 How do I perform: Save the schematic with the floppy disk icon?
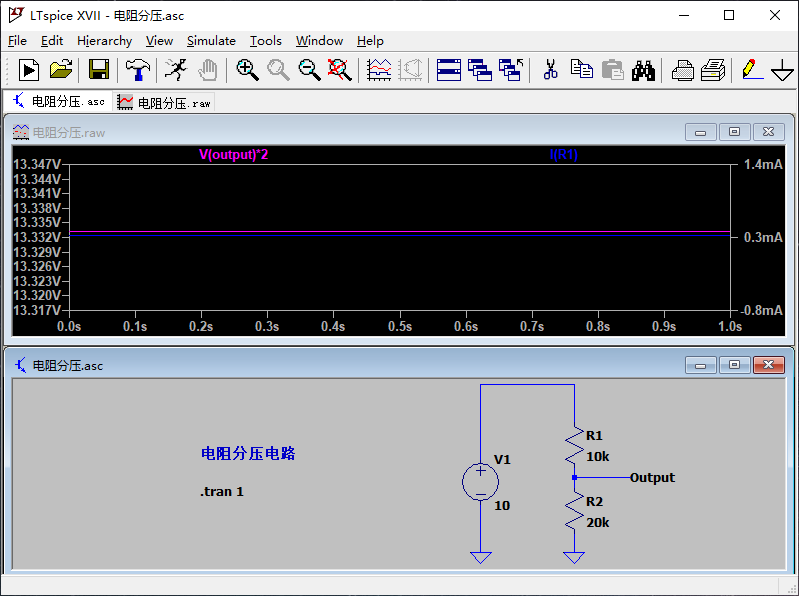[x=98, y=69]
